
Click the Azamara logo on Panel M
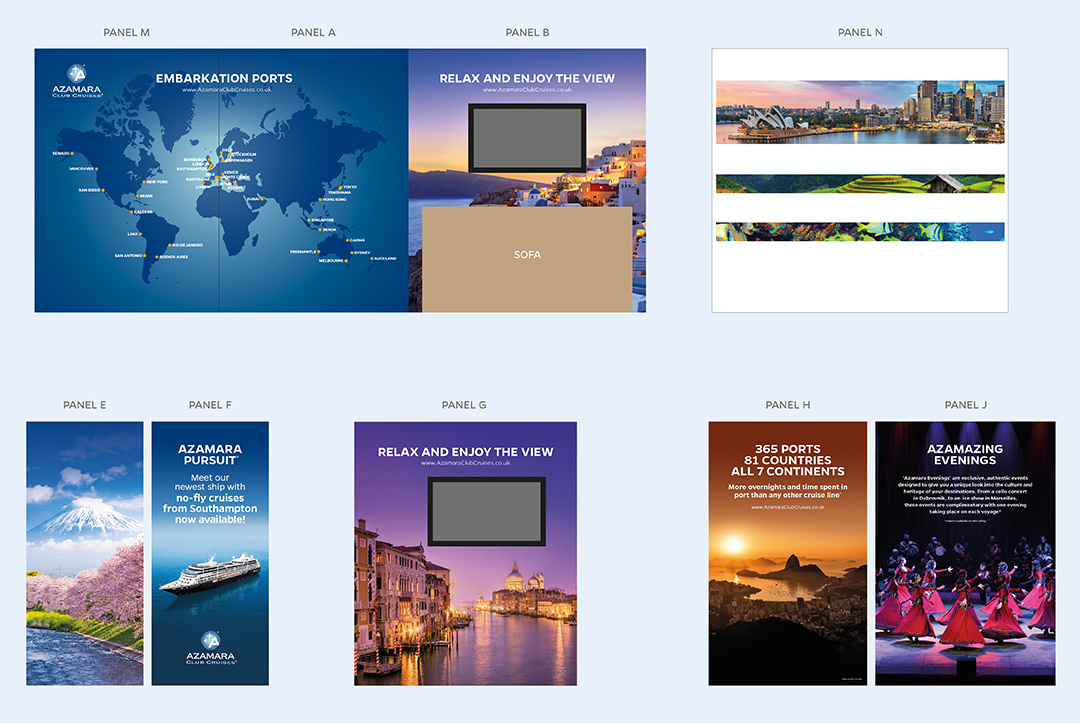(78, 80)
